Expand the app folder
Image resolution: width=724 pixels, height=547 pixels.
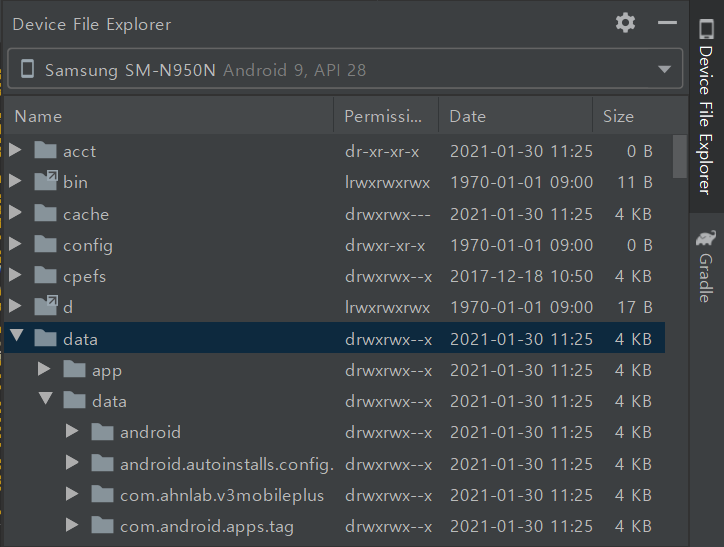44,368
